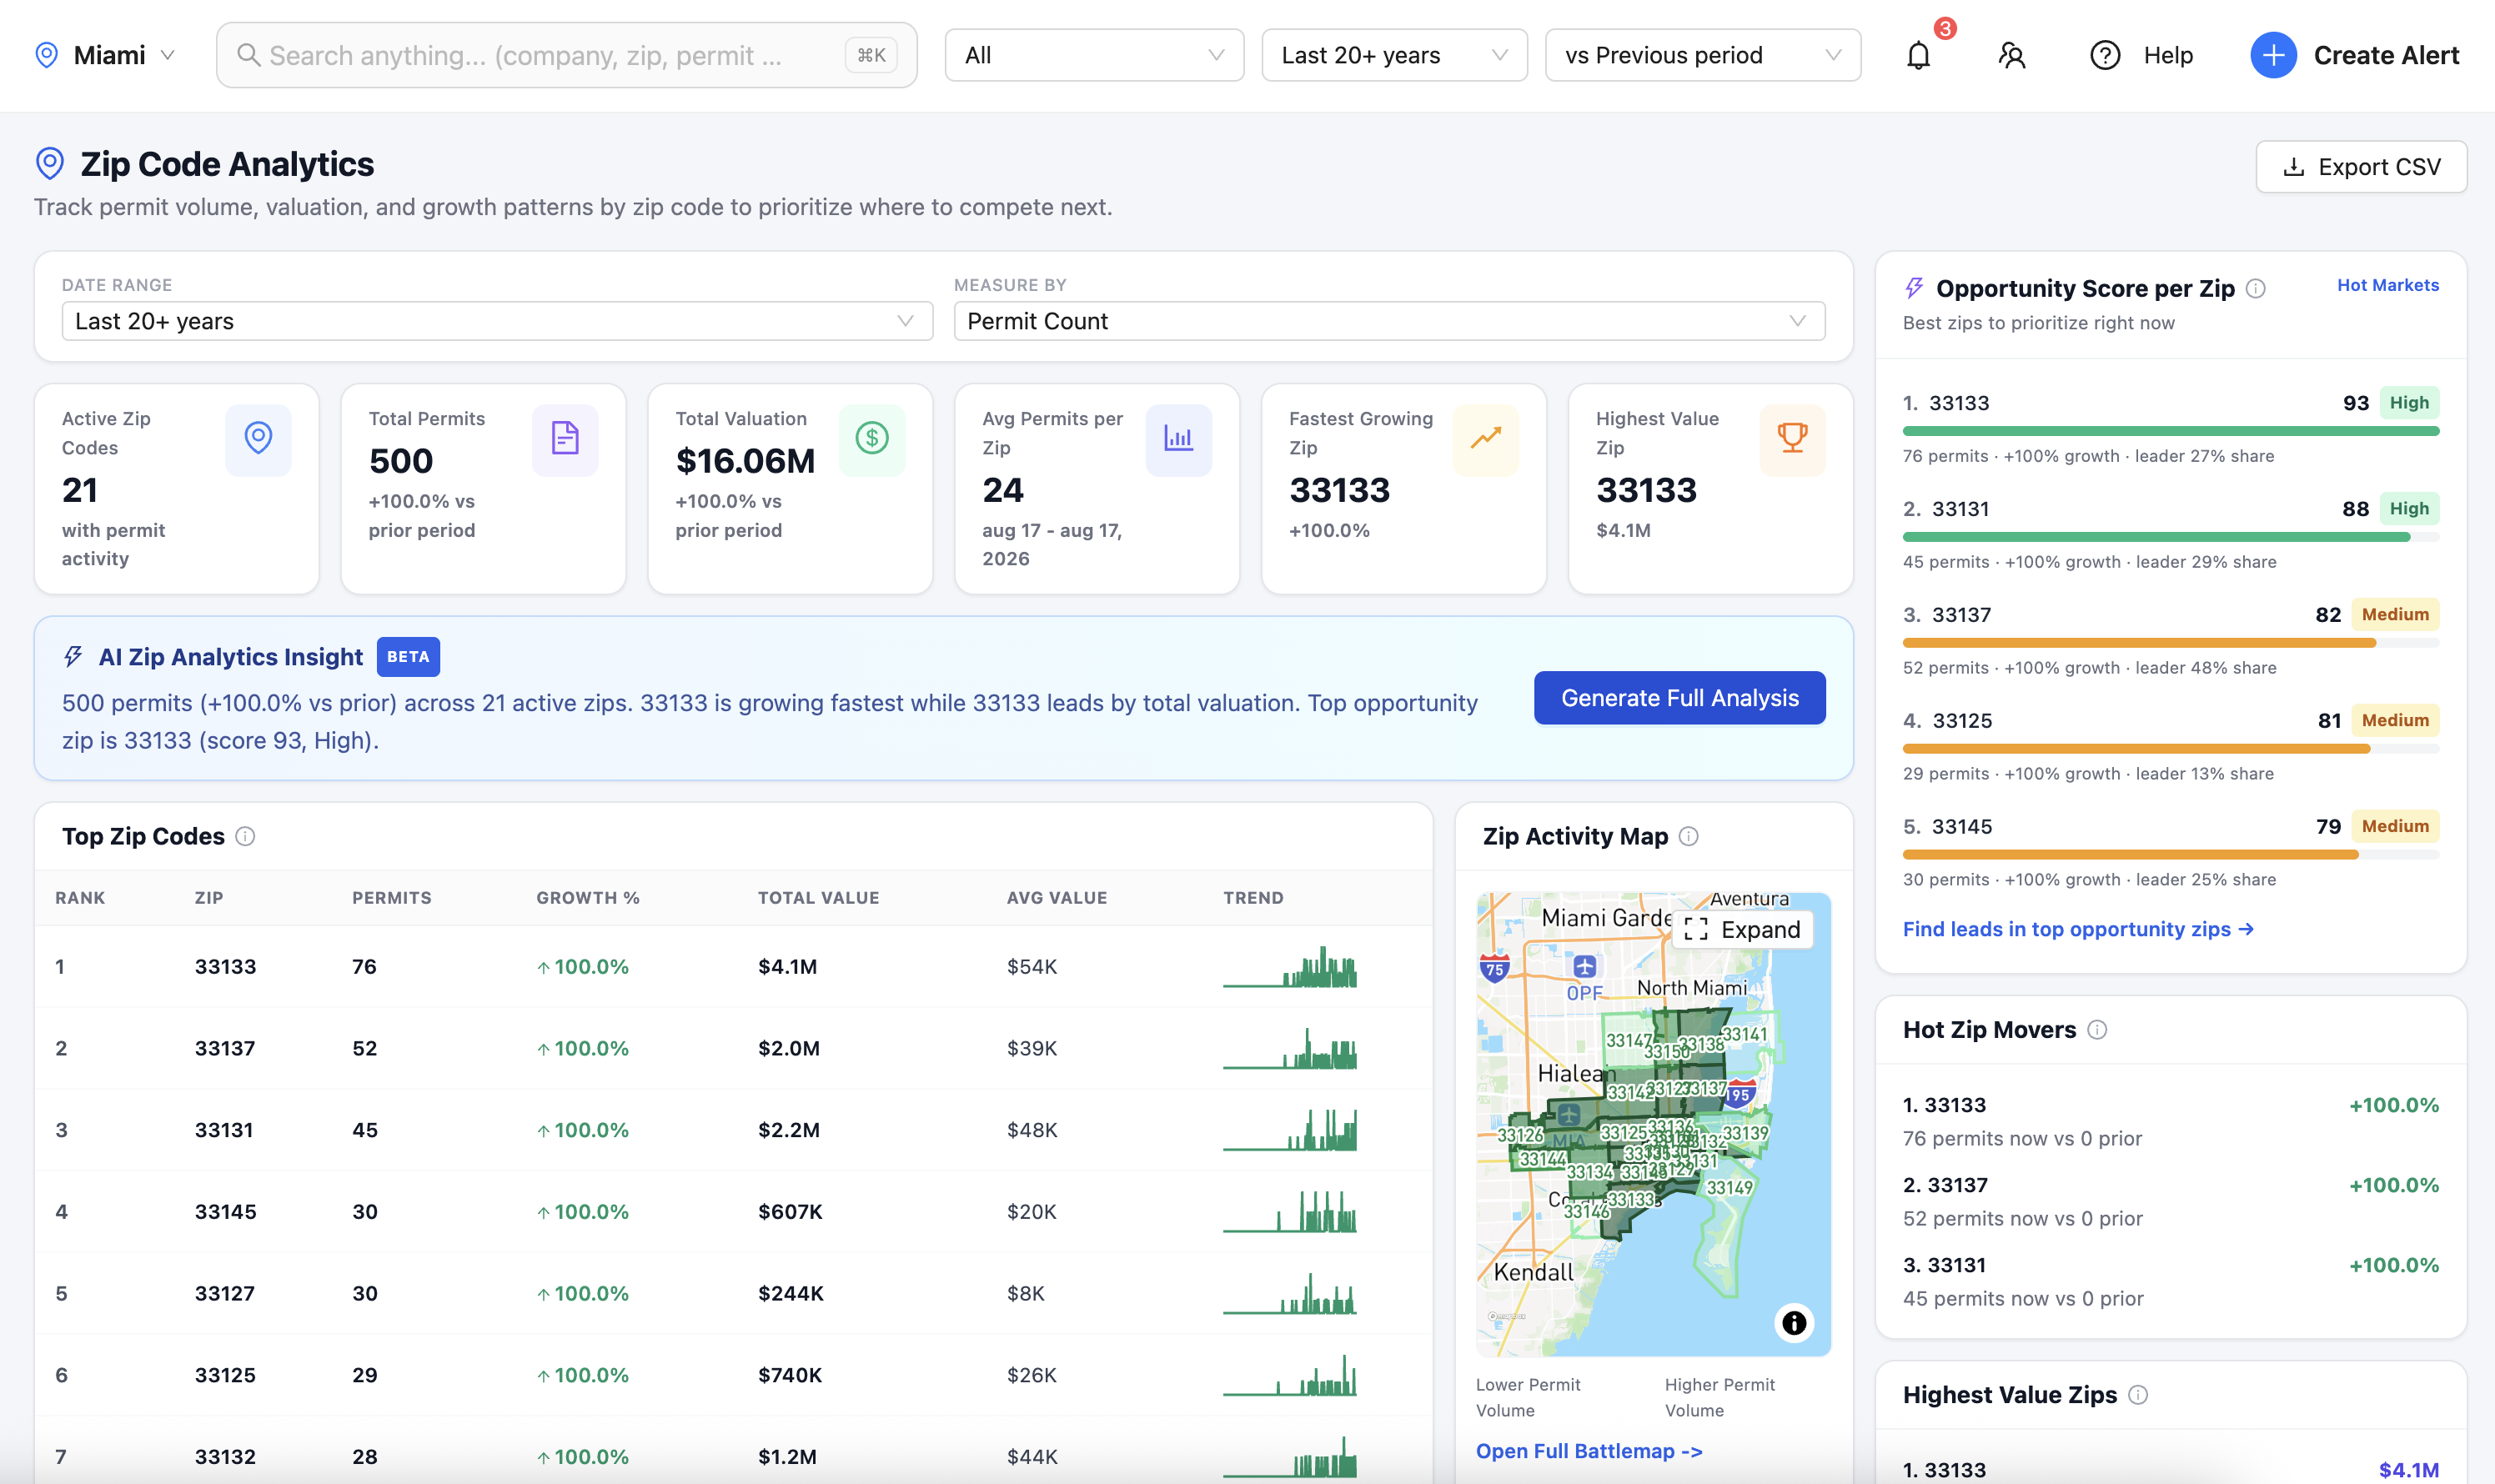Click the BETA badge next to AI Zip Analytics Insight
Viewport: 2495px width, 1484px height.
[x=408, y=657]
